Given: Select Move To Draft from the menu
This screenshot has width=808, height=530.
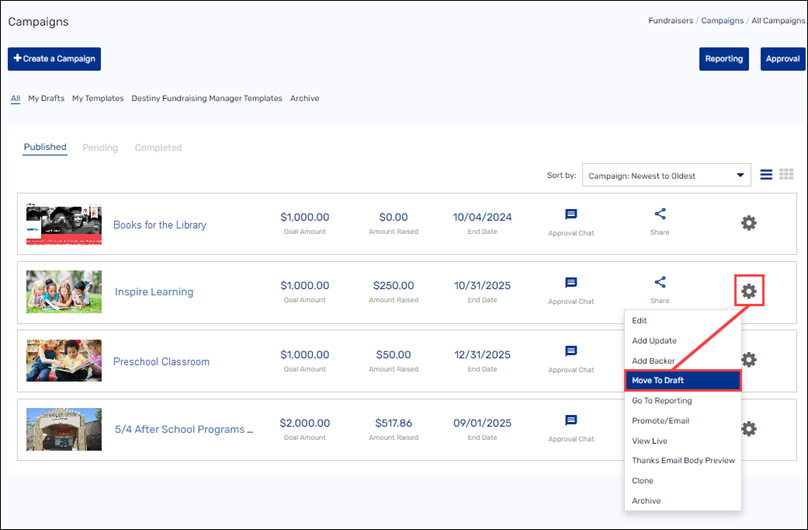Looking at the screenshot, I should (x=682, y=380).
